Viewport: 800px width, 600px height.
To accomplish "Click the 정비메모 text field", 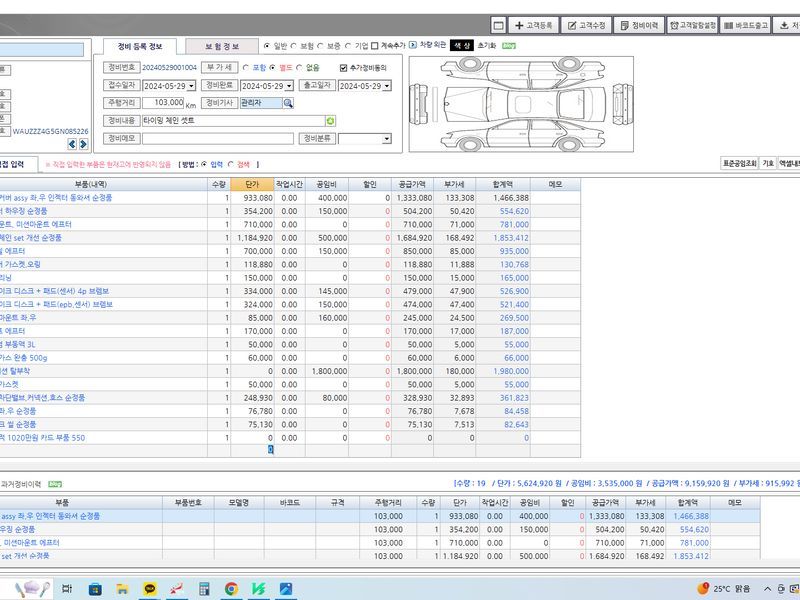I will tap(218, 139).
